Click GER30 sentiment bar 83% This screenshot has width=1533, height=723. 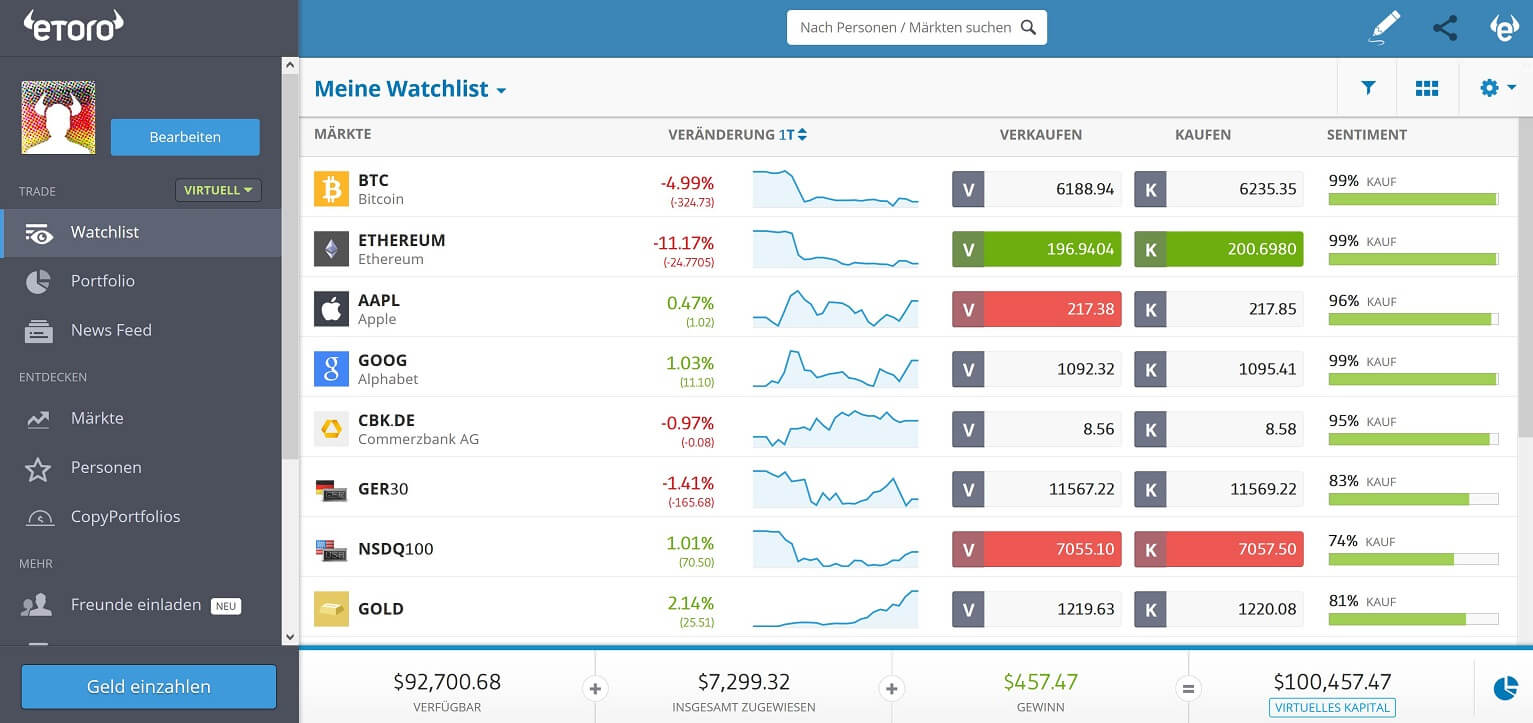(1413, 499)
